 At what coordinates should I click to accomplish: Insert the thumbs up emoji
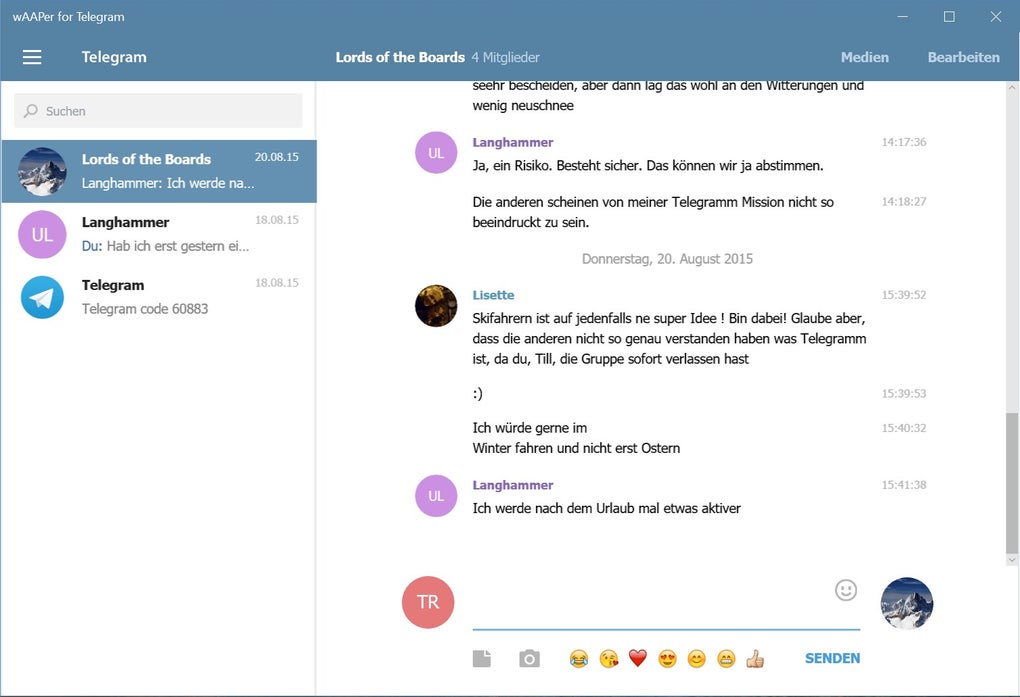(x=755, y=659)
